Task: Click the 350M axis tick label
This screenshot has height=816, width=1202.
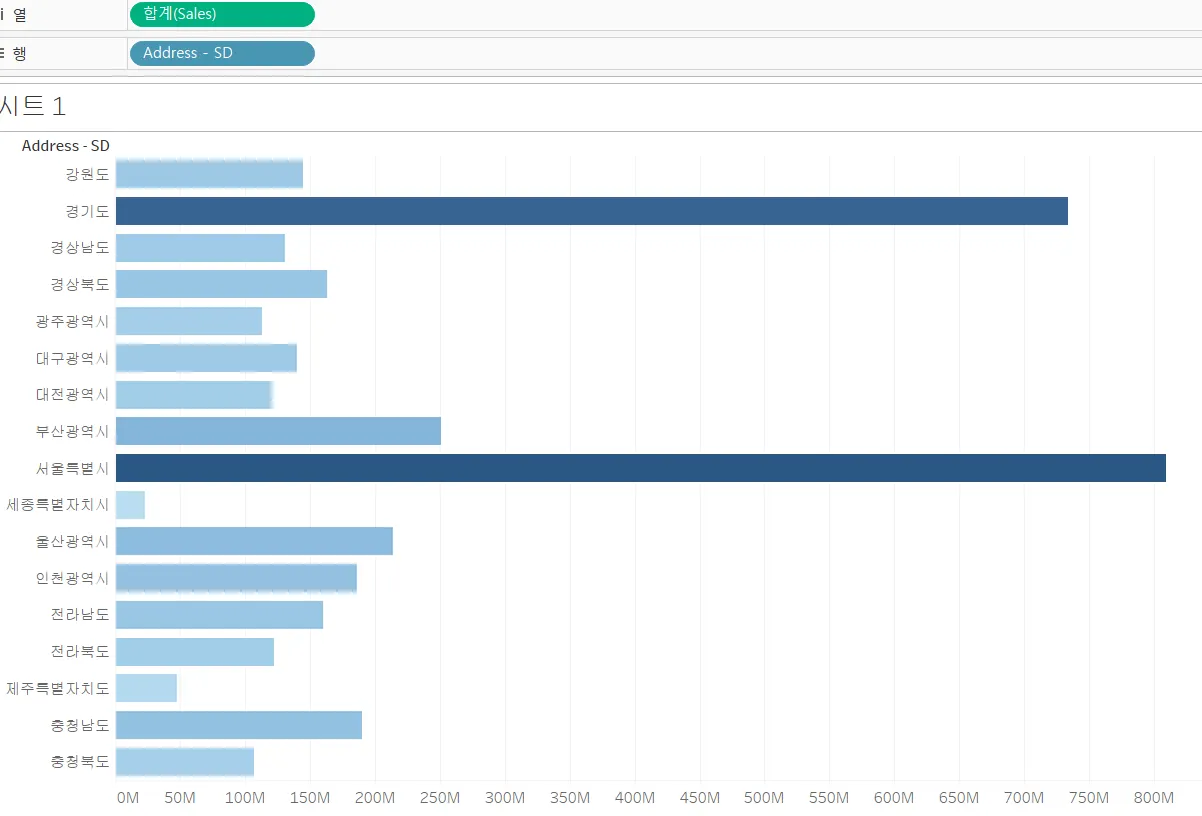Action: pyautogui.click(x=570, y=798)
